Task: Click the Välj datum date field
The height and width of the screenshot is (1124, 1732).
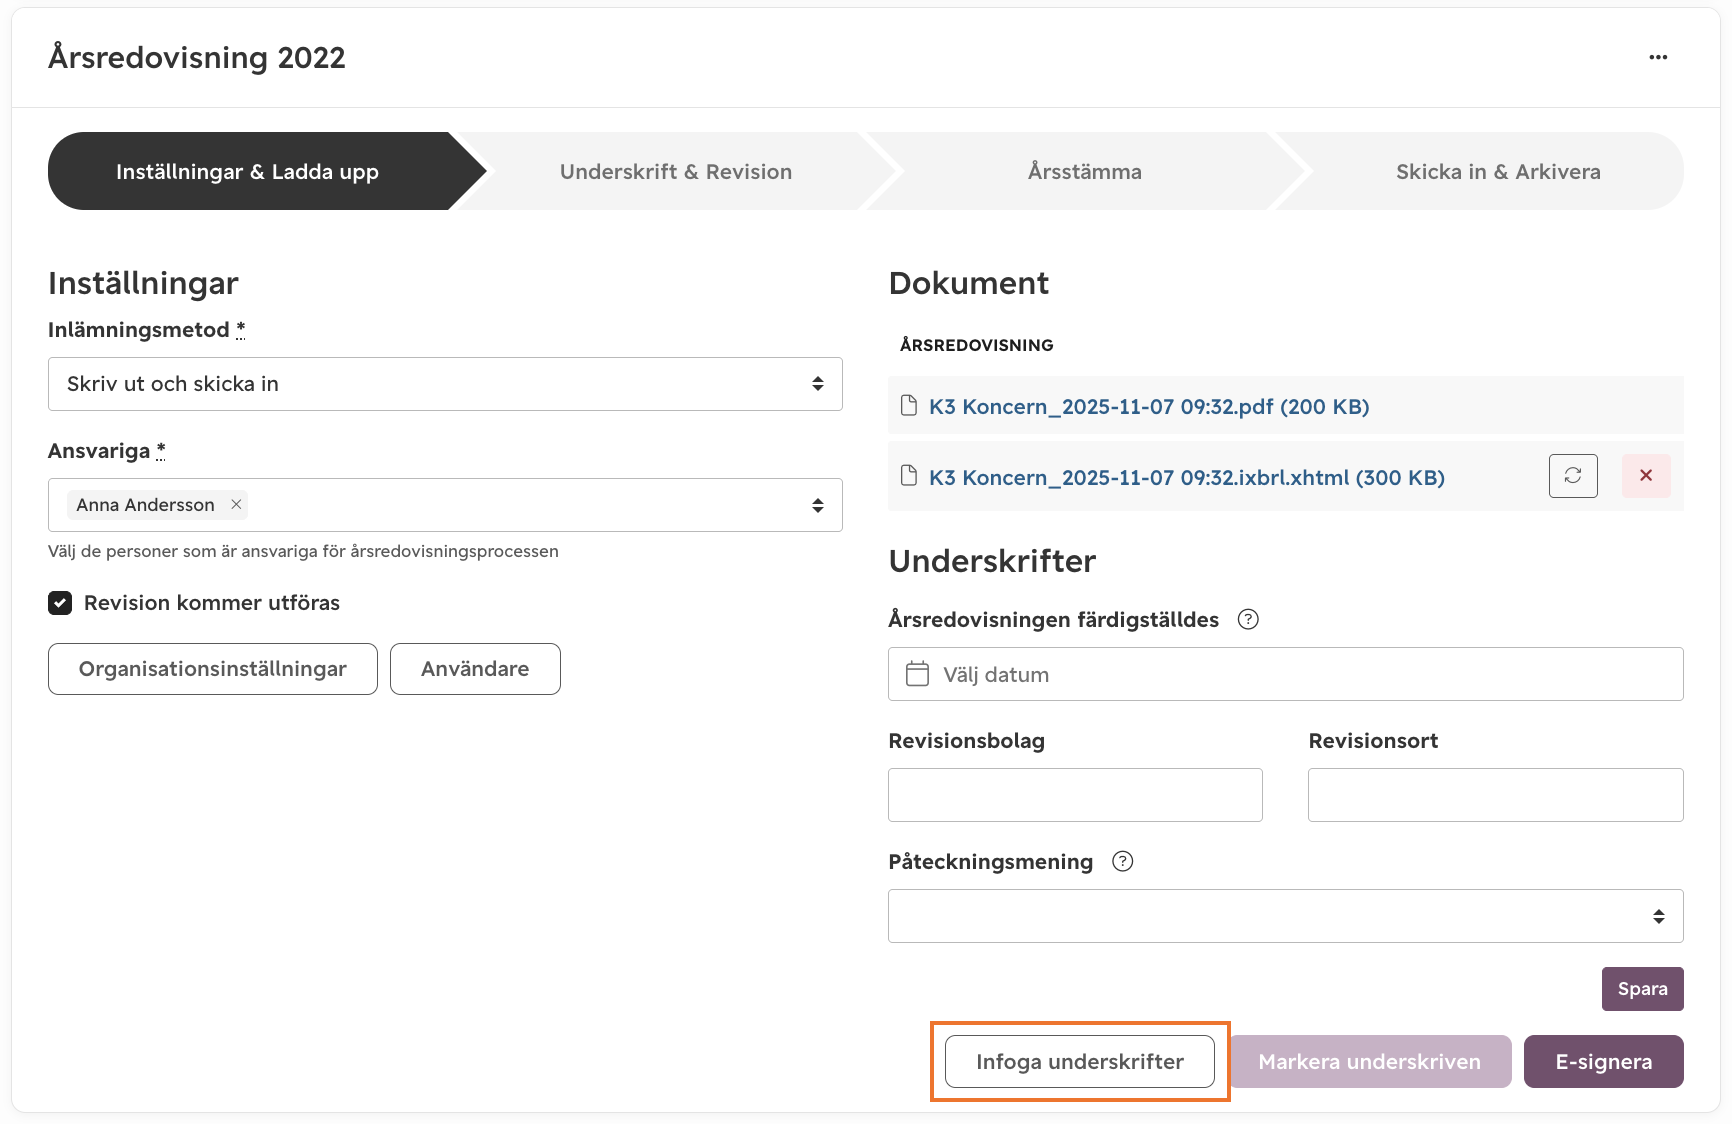Action: tap(1286, 674)
